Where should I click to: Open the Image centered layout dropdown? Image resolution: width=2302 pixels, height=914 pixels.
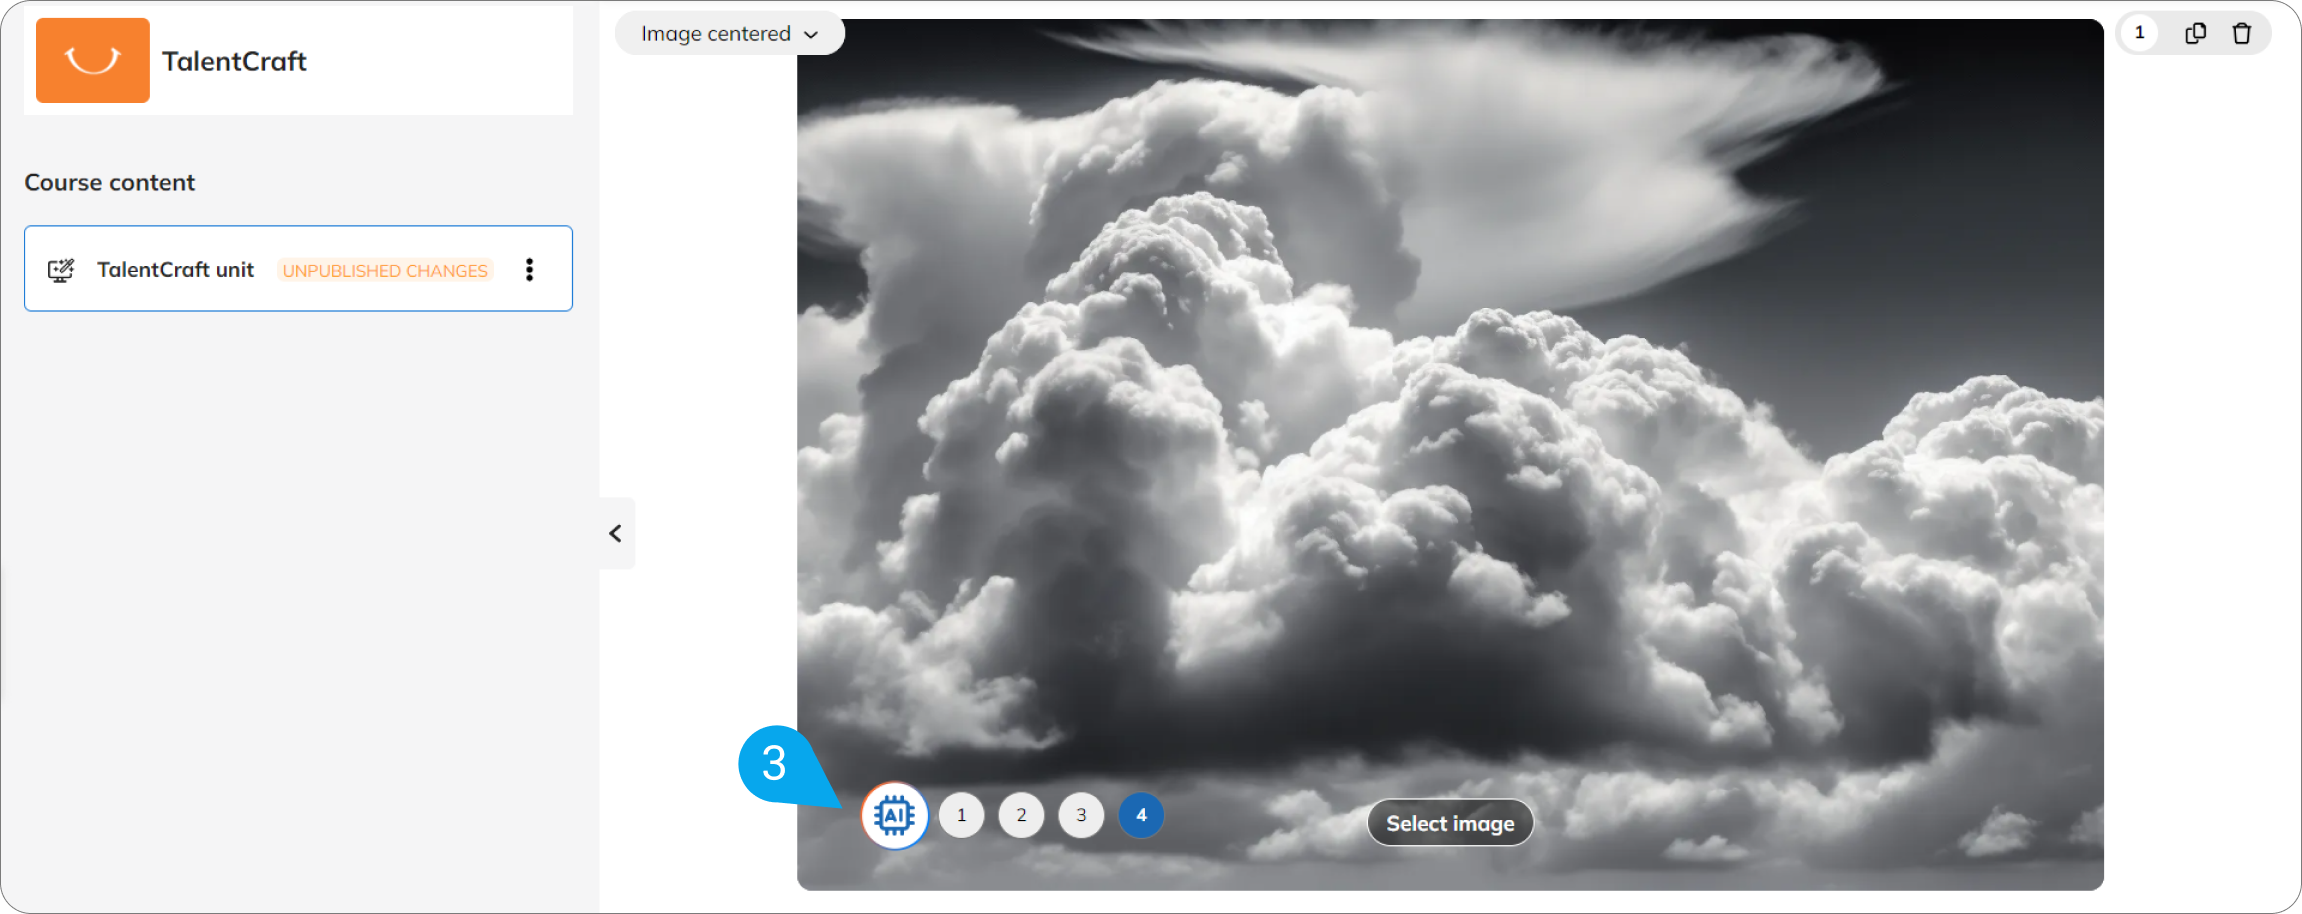pyautogui.click(x=730, y=34)
